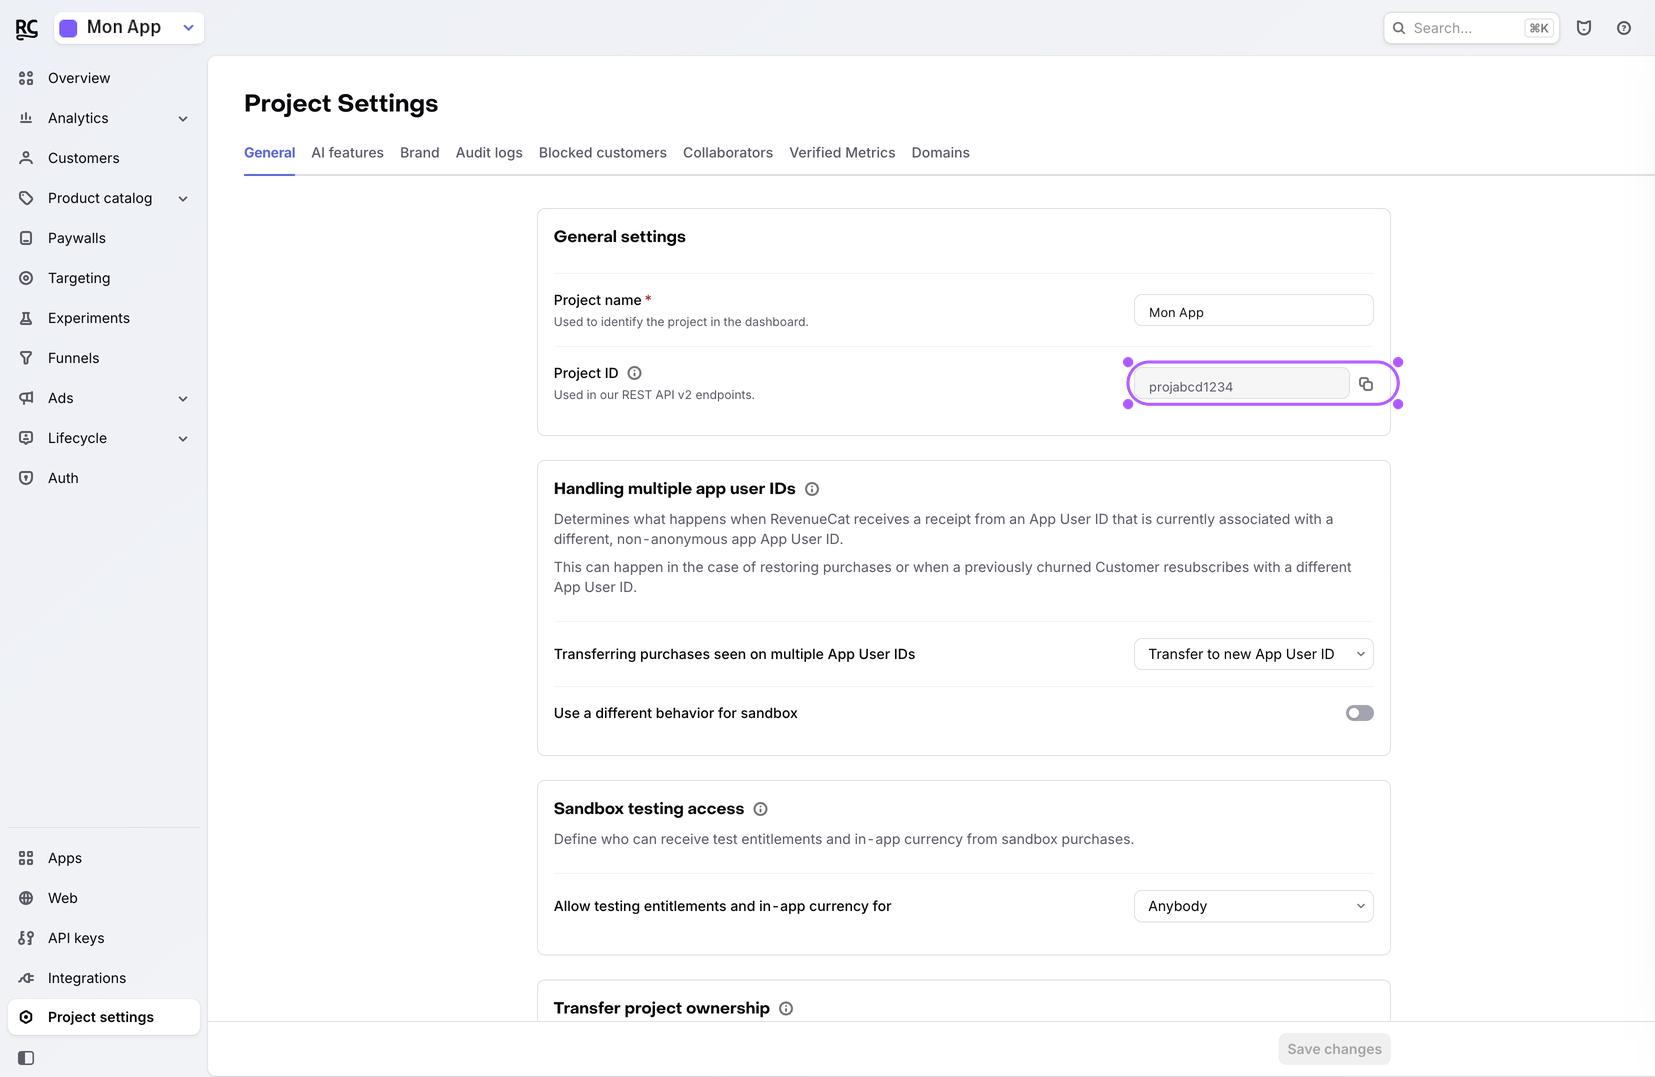
Task: Open the Mon App project switcher dropdown
Action: click(129, 28)
